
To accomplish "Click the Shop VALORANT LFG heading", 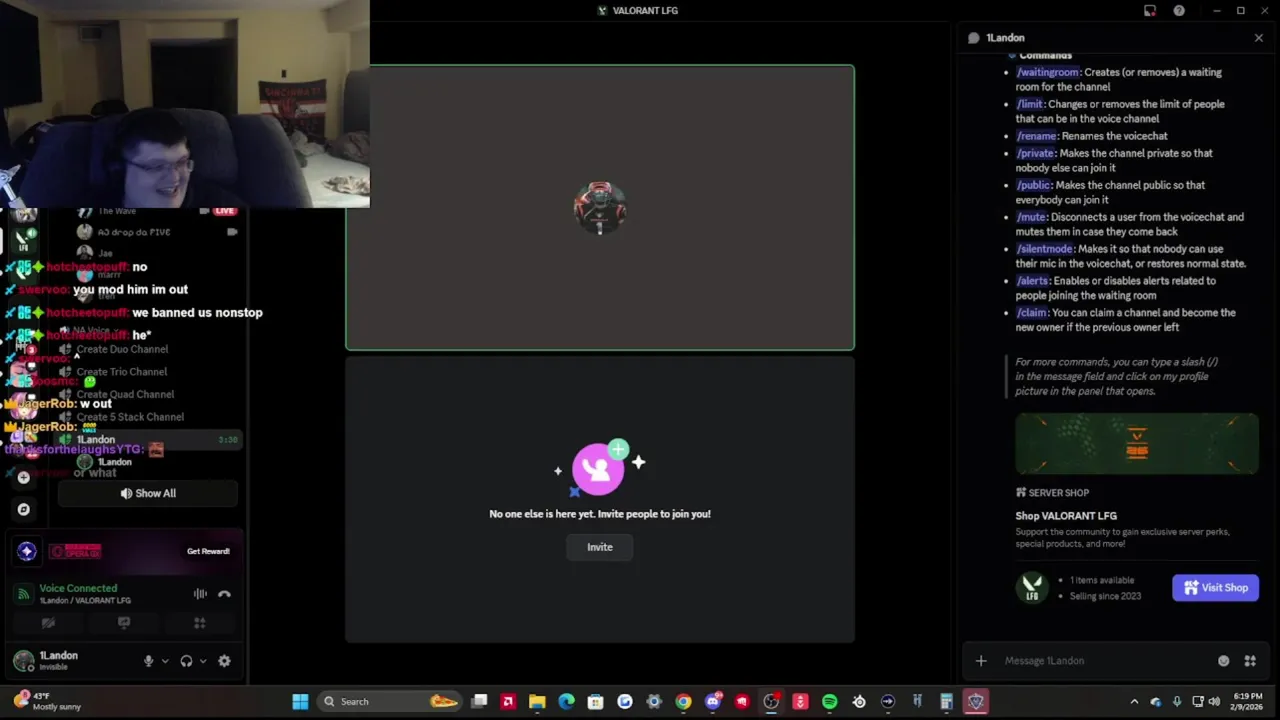I will click(x=1066, y=516).
